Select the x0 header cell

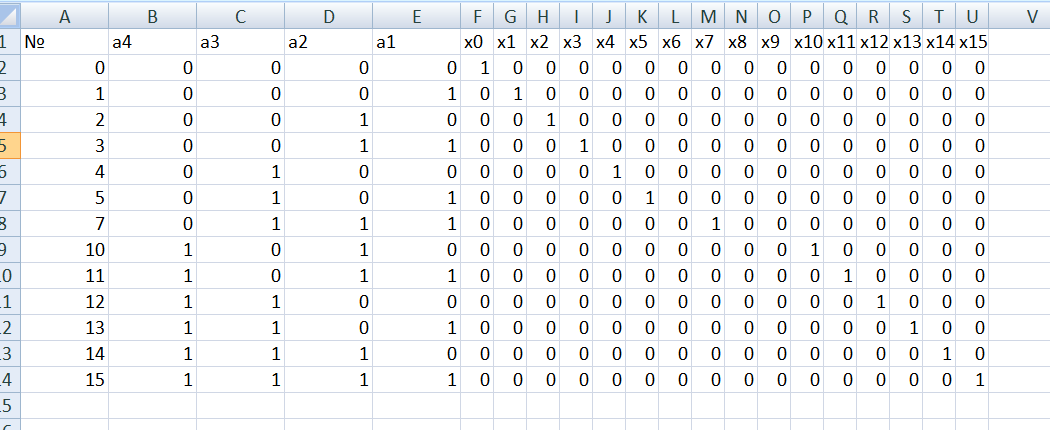(476, 42)
